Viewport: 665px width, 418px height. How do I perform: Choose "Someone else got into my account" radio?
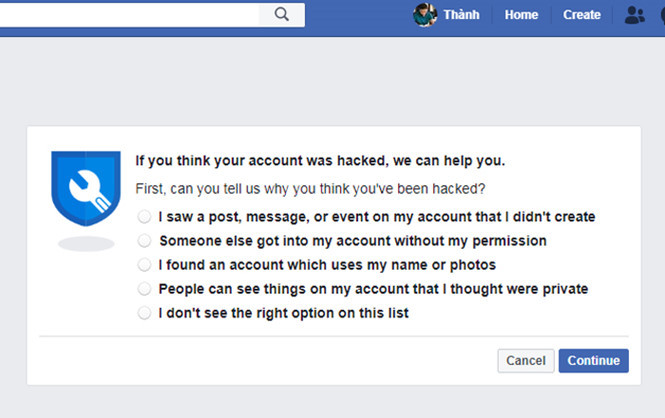pyautogui.click(x=145, y=241)
